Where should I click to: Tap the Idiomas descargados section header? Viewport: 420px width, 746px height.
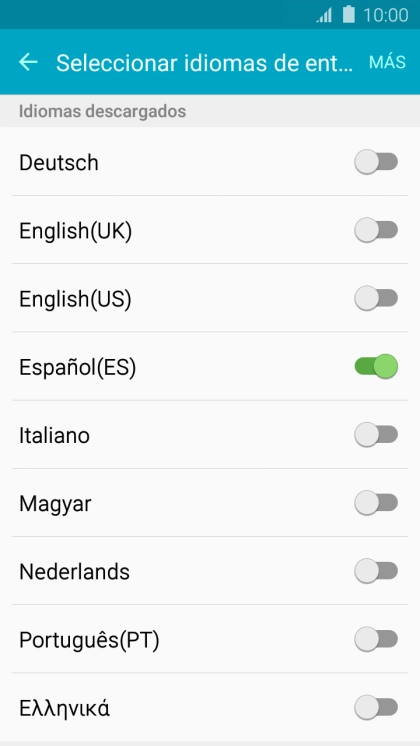pos(102,111)
